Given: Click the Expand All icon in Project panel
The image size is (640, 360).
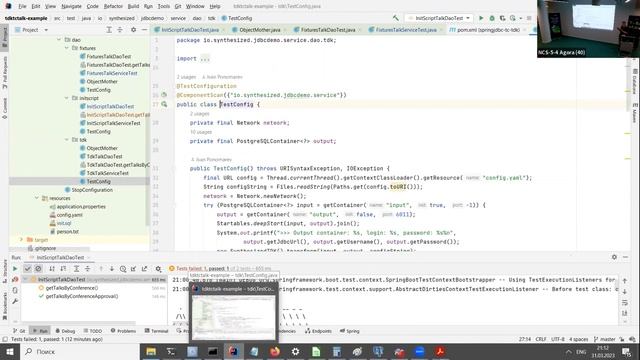Looking at the screenshot, I should click(109, 30).
